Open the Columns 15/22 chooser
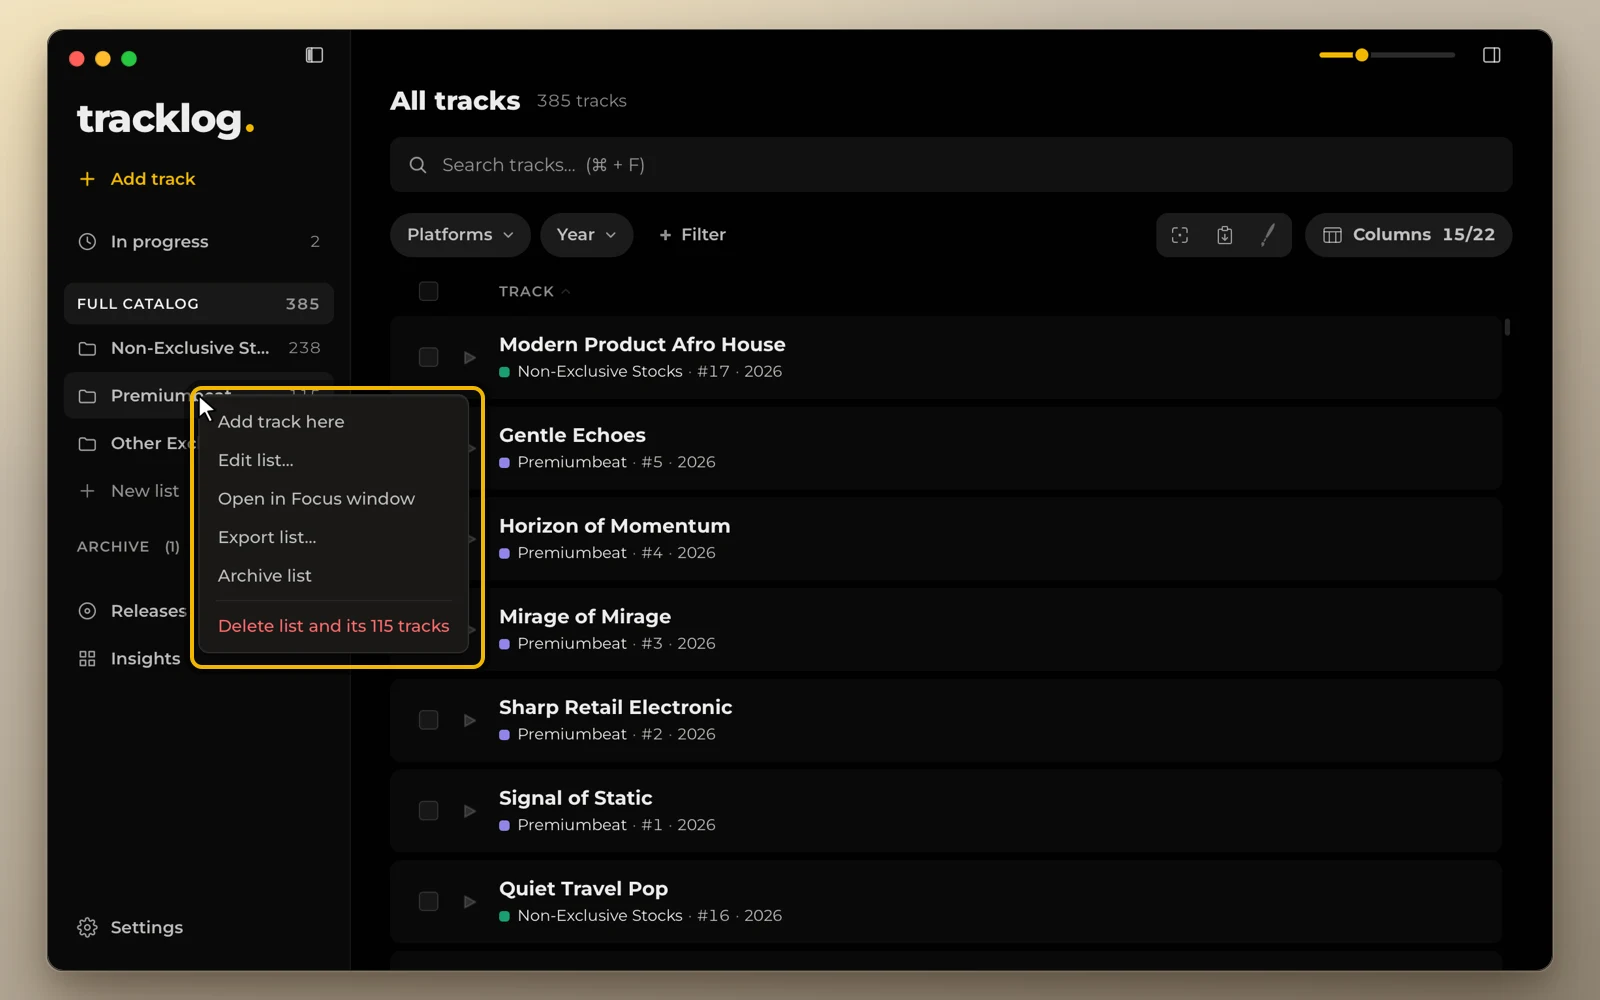 coord(1408,235)
